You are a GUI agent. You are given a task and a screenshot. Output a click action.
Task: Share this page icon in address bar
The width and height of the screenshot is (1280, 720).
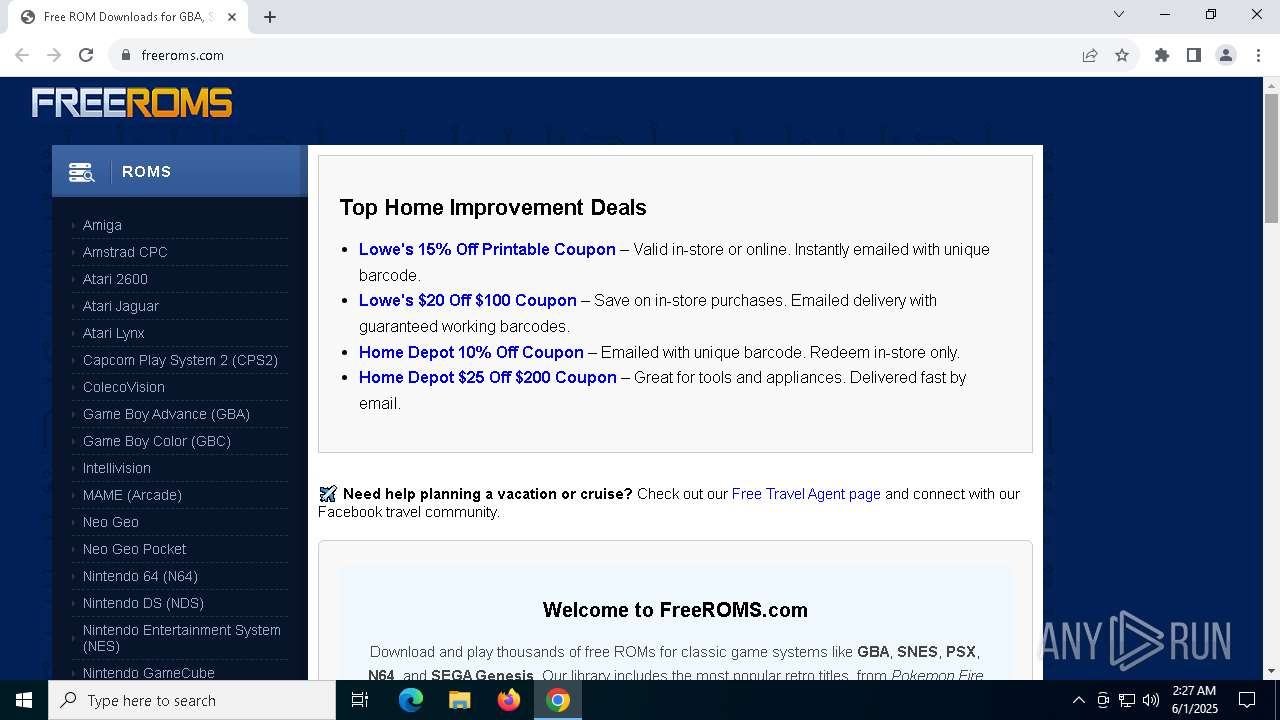tap(1090, 55)
